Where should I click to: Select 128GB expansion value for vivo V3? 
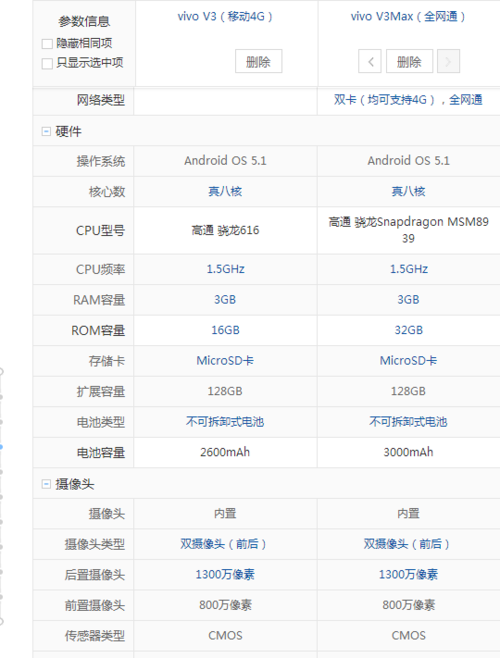(225, 392)
